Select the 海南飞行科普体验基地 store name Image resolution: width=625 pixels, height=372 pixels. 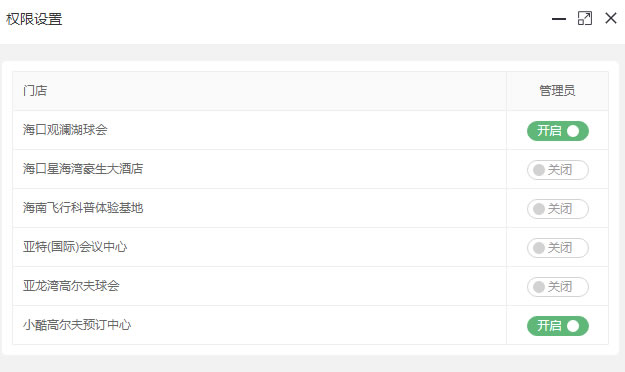tap(83, 208)
